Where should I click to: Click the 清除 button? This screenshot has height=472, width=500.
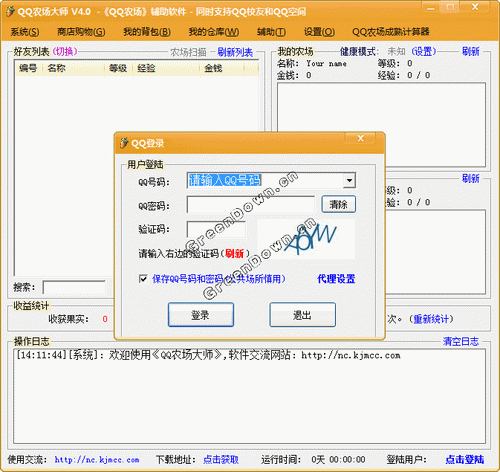[338, 204]
